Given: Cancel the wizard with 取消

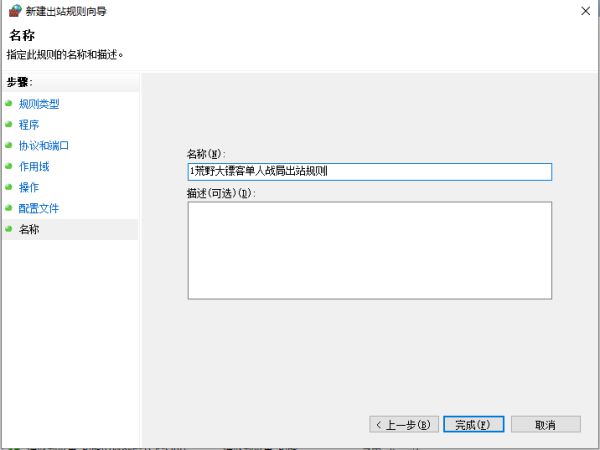Looking at the screenshot, I should (545, 424).
